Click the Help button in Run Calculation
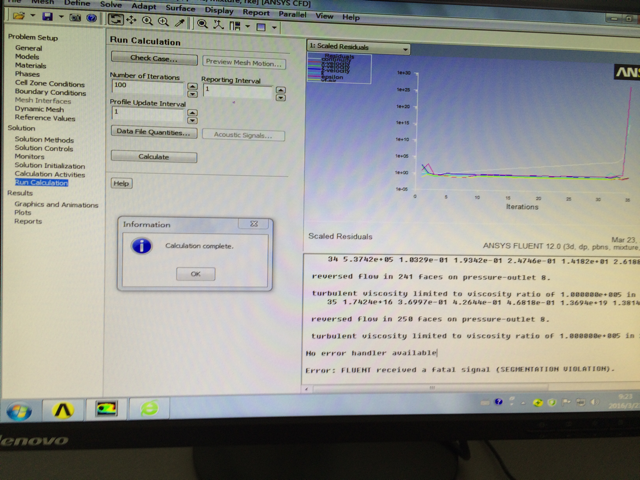This screenshot has width=640, height=480. 121,183
